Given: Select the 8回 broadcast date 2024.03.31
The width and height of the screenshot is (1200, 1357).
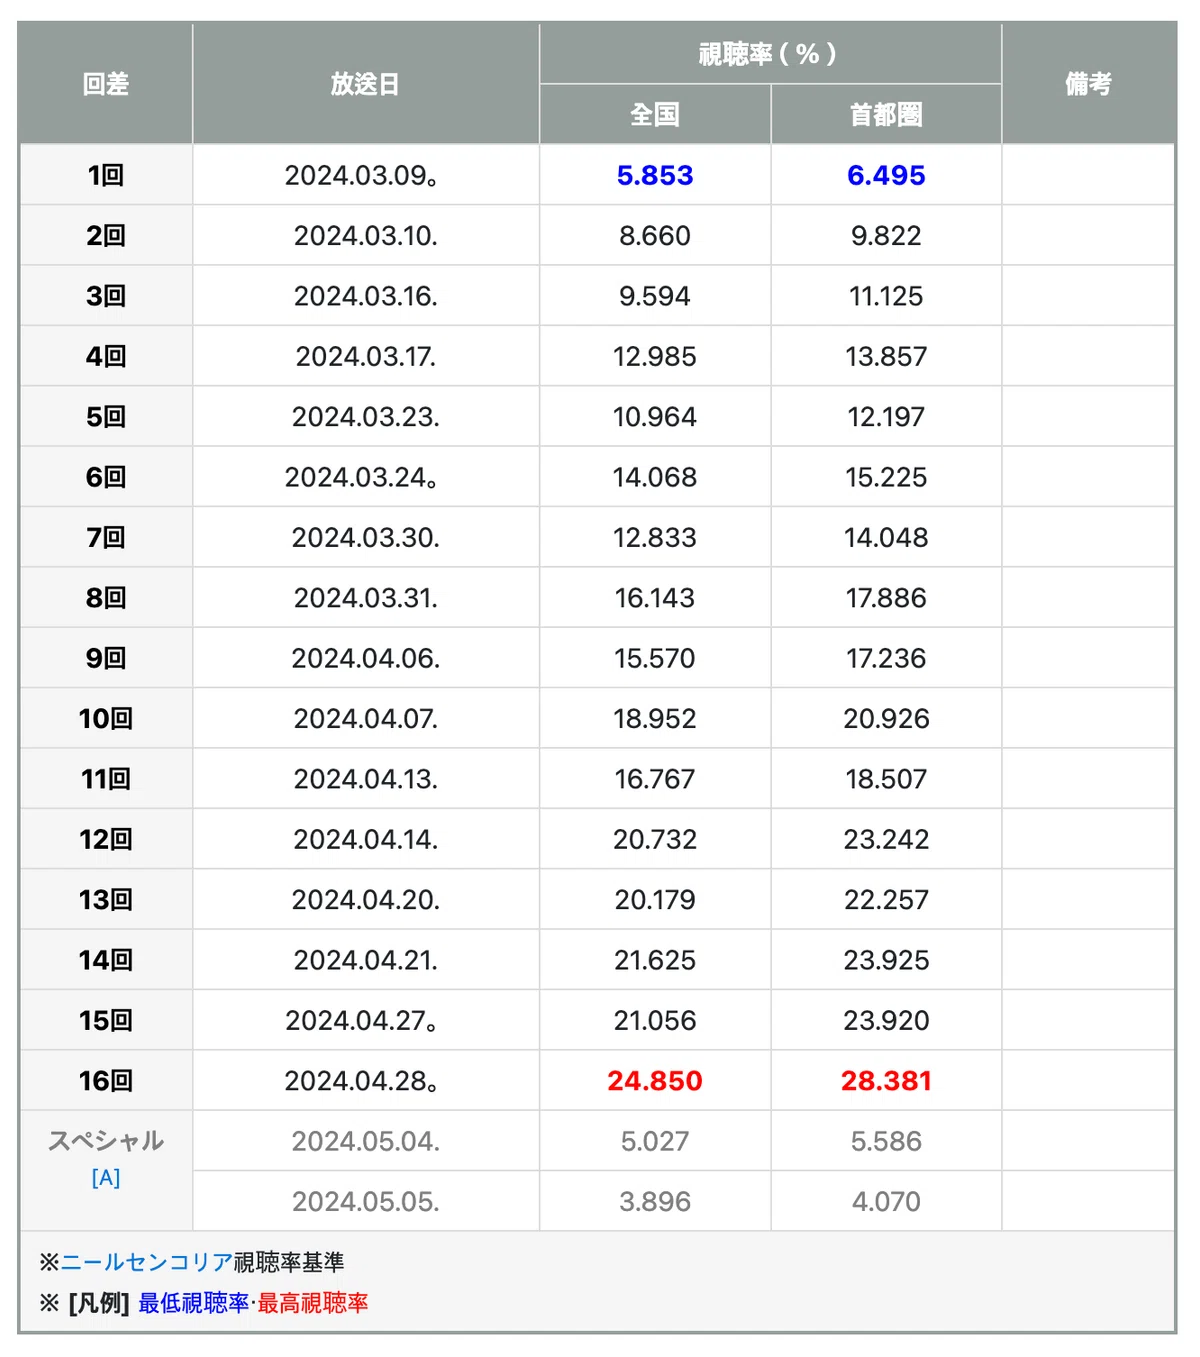Looking at the screenshot, I should click(x=366, y=598).
